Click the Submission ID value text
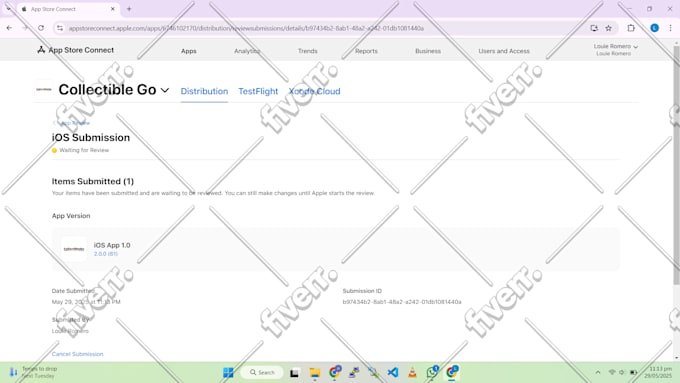This screenshot has height=383, width=680. pyautogui.click(x=402, y=302)
